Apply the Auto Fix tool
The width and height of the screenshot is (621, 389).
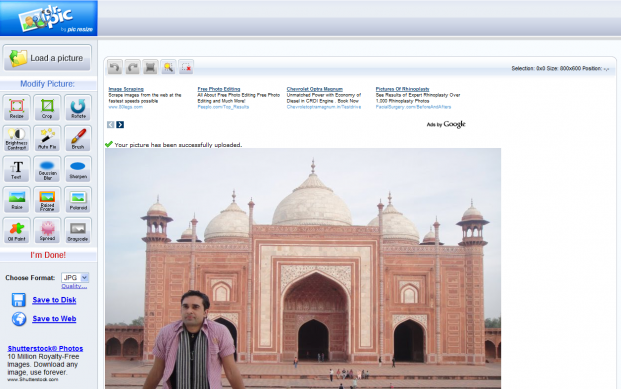point(47,138)
